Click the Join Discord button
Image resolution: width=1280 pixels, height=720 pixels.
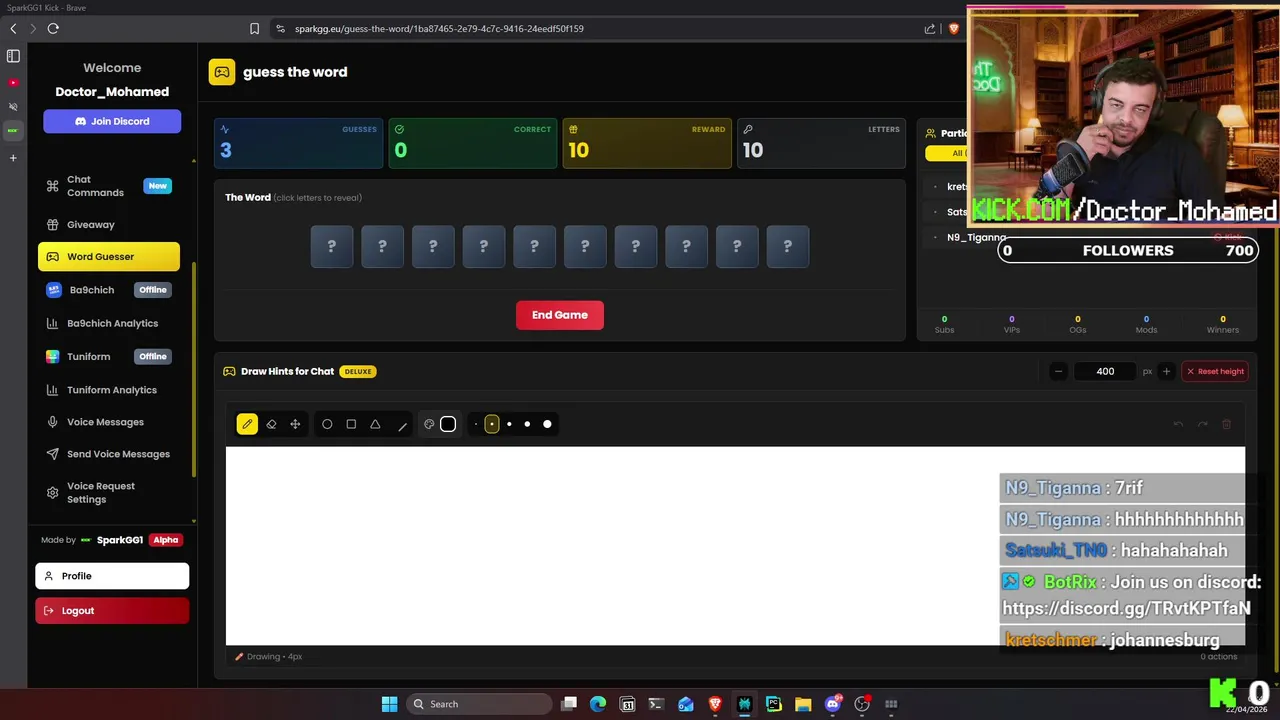[112, 121]
